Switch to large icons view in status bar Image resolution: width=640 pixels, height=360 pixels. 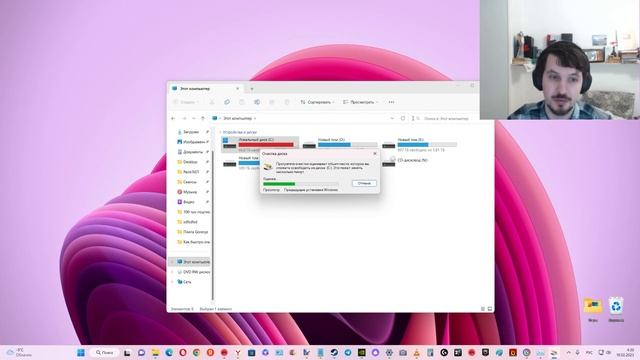490,309
